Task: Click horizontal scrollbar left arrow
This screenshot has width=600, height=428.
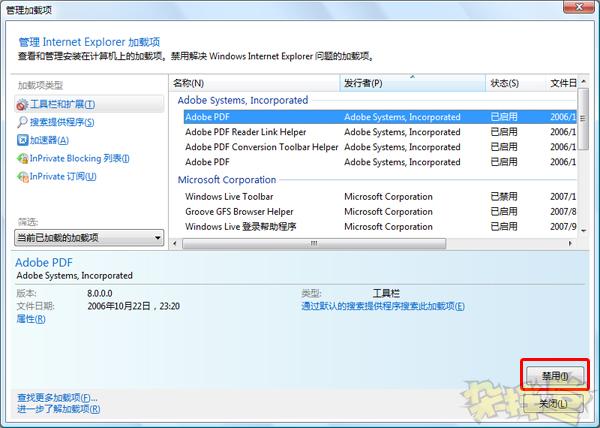Action: [x=175, y=243]
